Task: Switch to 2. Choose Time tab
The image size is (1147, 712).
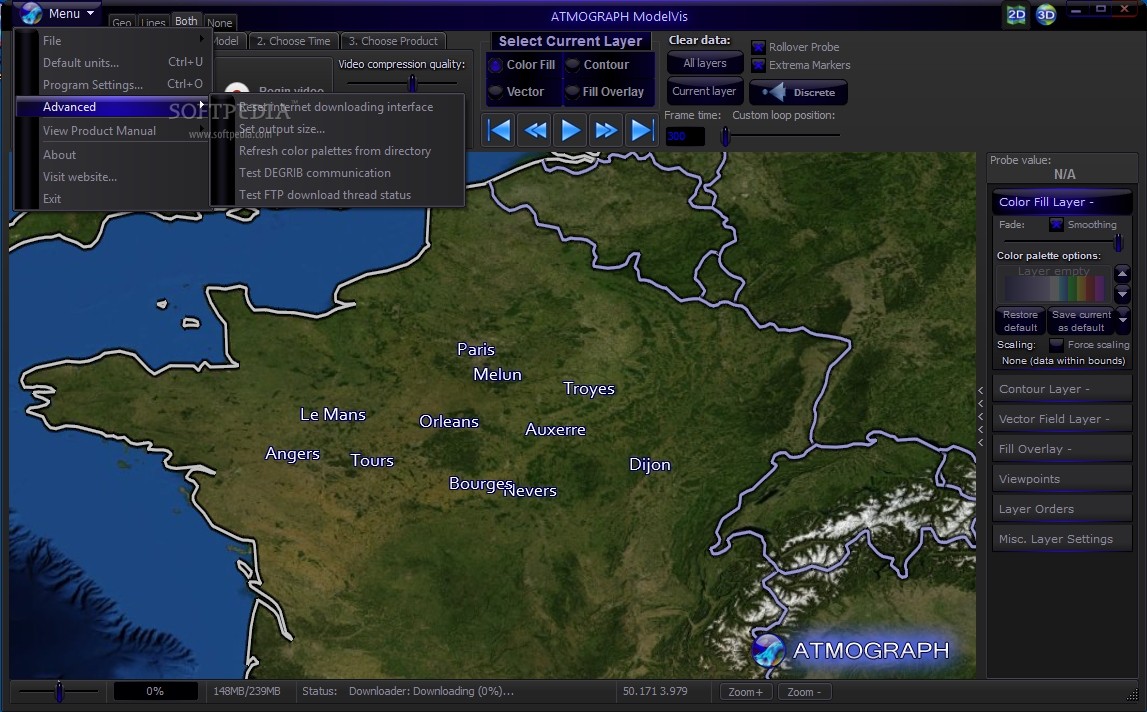Action: 293,41
